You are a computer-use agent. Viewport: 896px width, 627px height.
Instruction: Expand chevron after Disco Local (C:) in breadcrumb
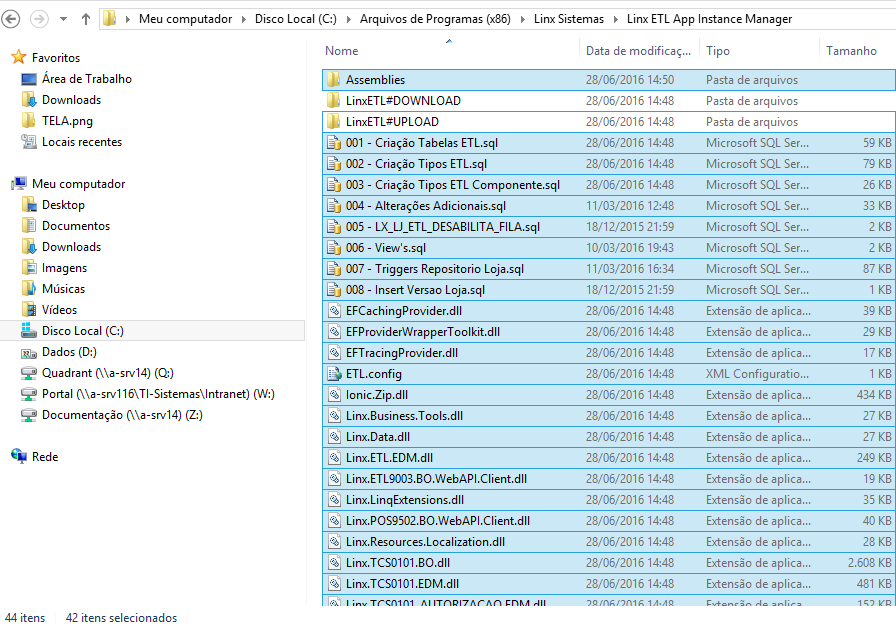pos(349,19)
